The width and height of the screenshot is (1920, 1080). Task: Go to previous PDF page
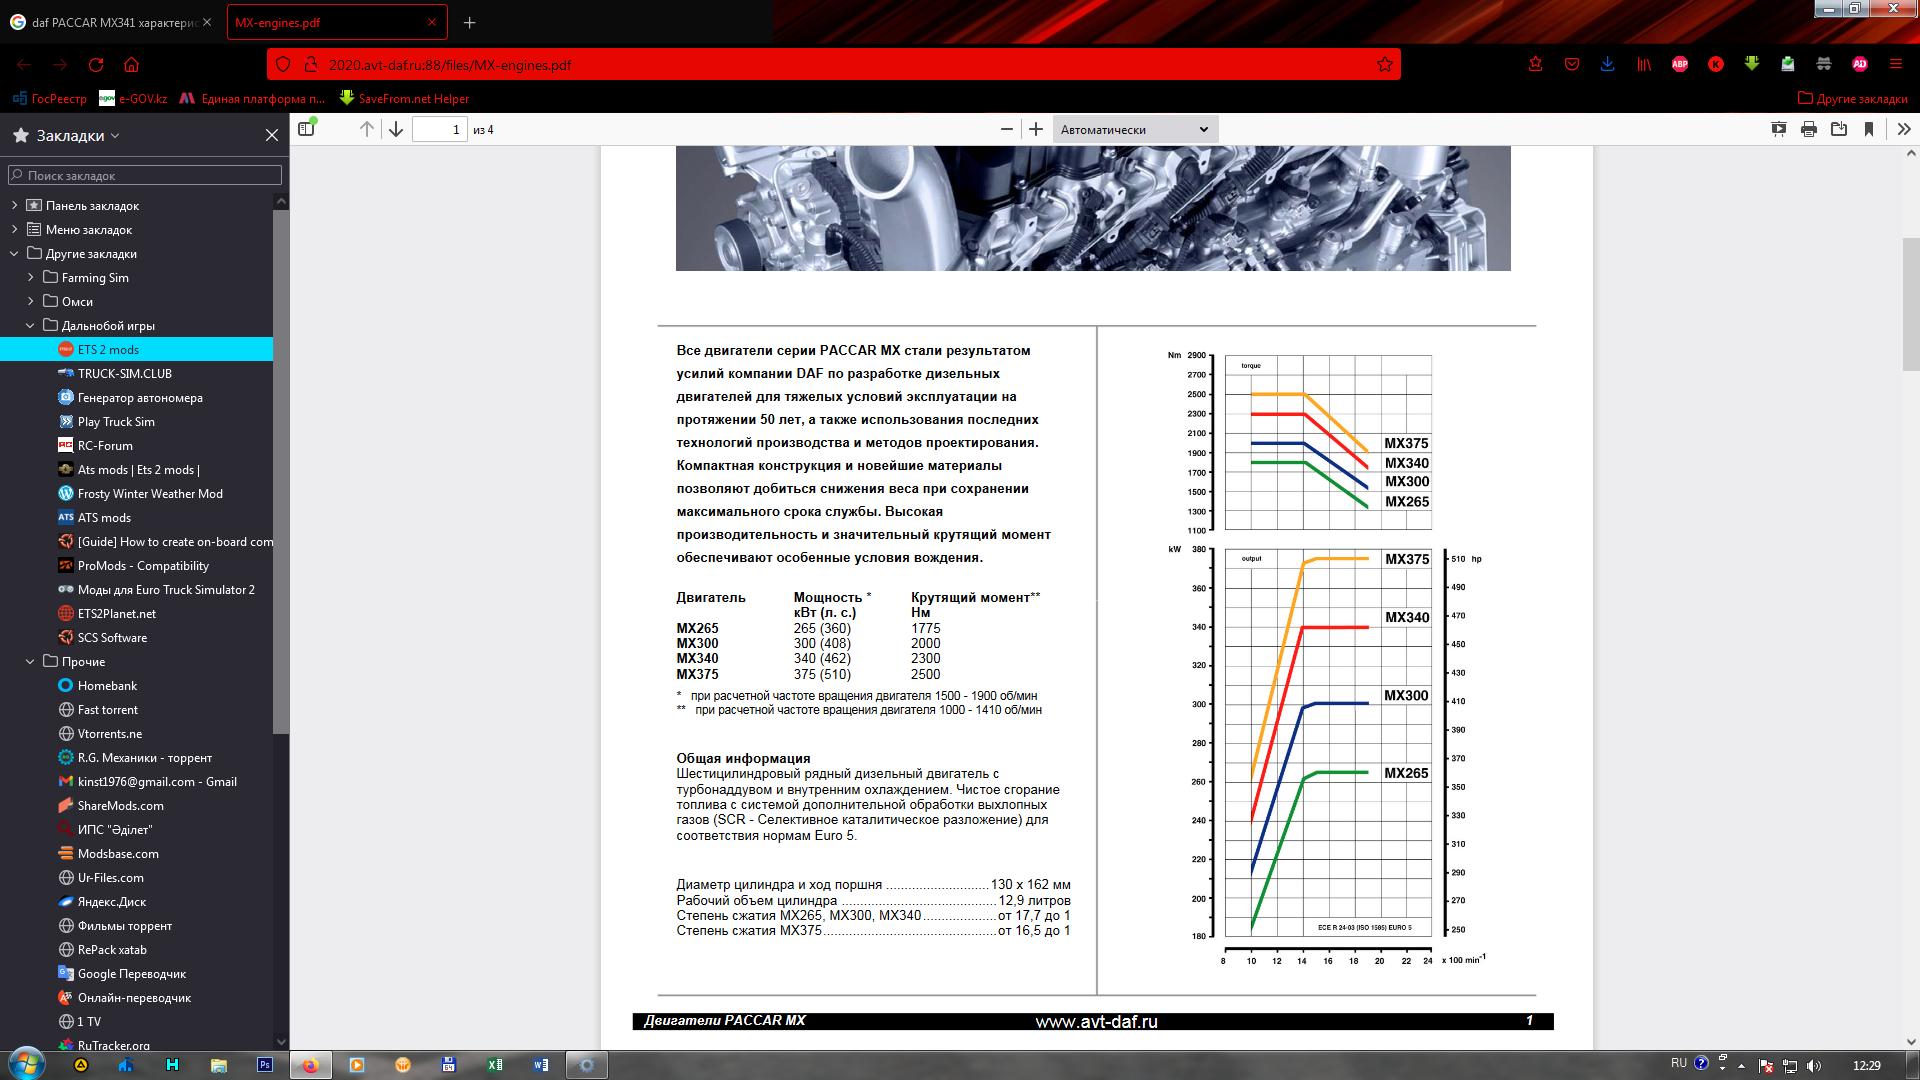(x=367, y=129)
